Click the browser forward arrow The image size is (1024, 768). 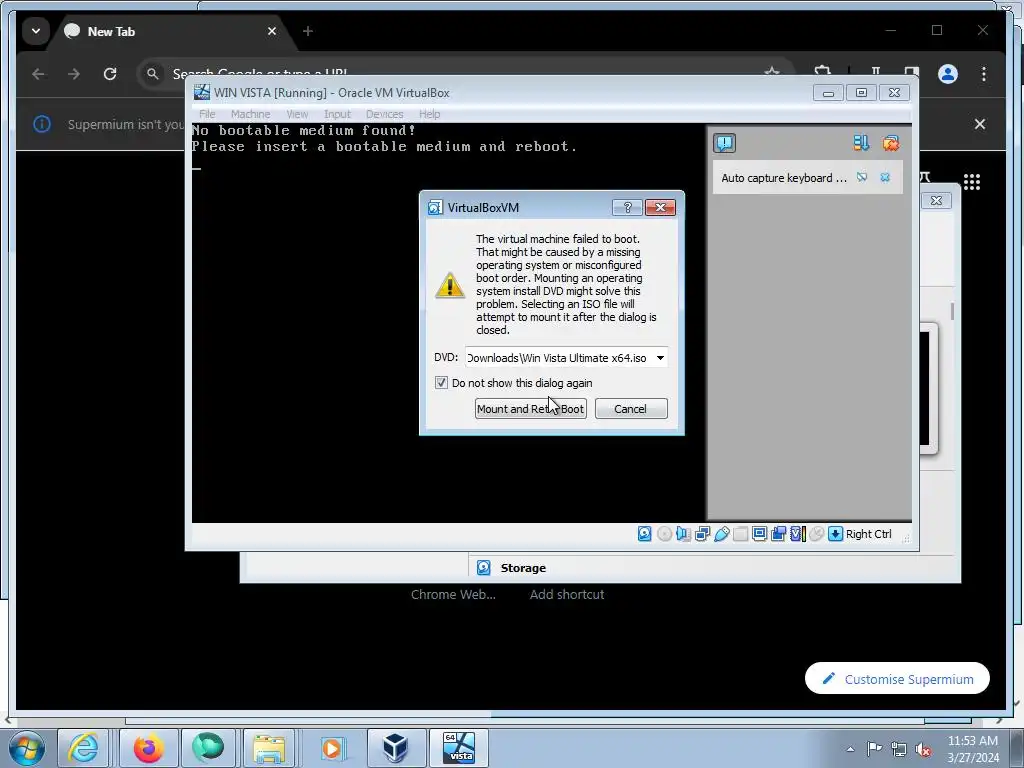pyautogui.click(x=74, y=74)
